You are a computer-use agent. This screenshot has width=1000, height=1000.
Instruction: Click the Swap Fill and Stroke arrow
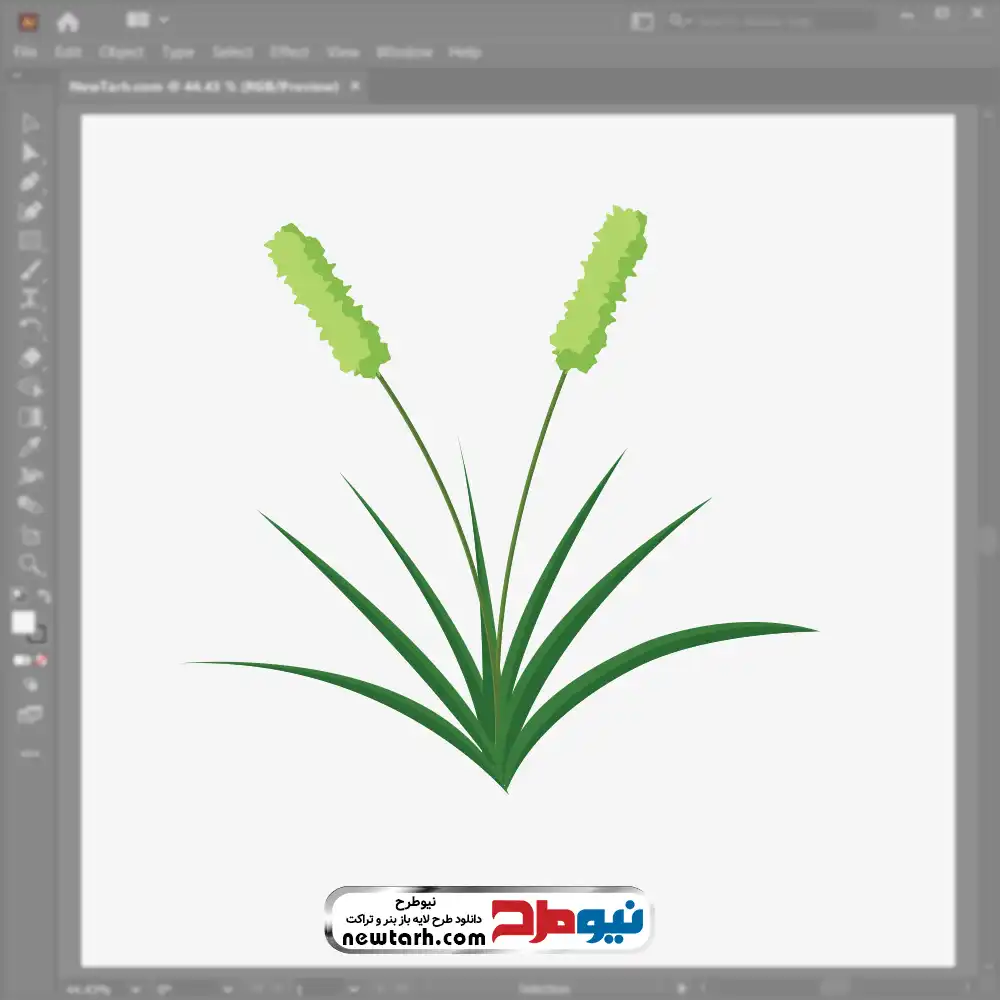[43, 596]
